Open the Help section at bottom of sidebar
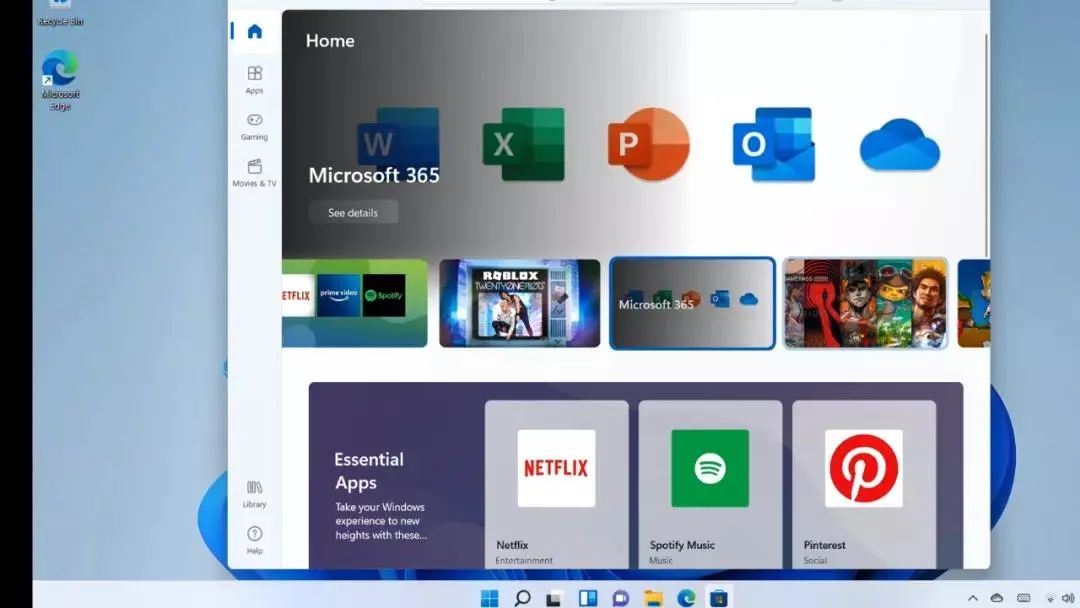Image resolution: width=1080 pixels, height=608 pixels. pos(253,541)
